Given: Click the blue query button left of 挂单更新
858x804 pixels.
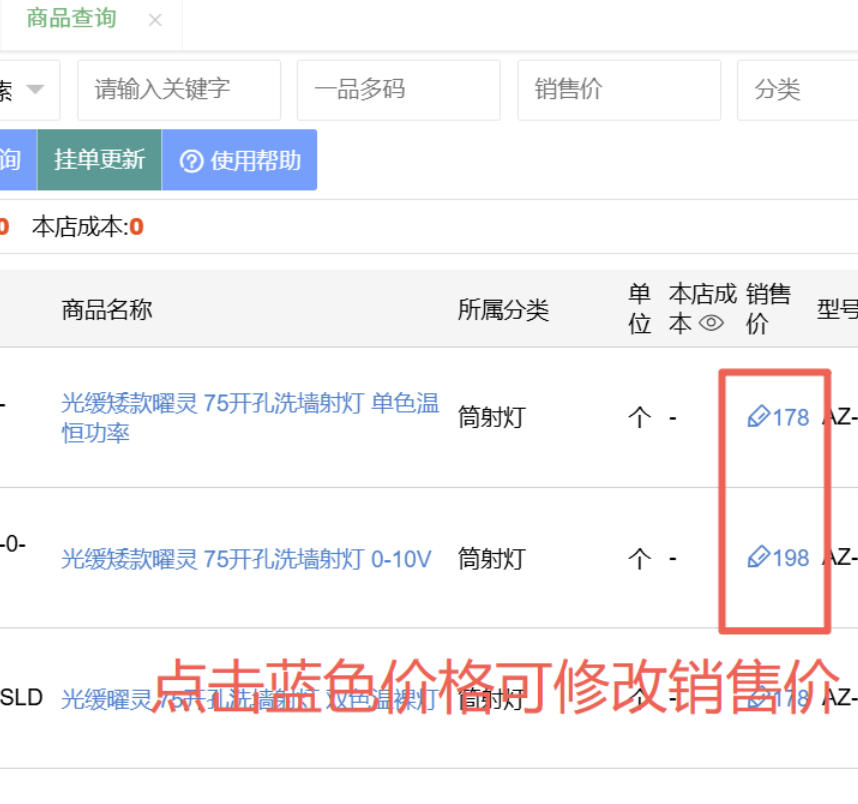Looking at the screenshot, I should [14, 160].
